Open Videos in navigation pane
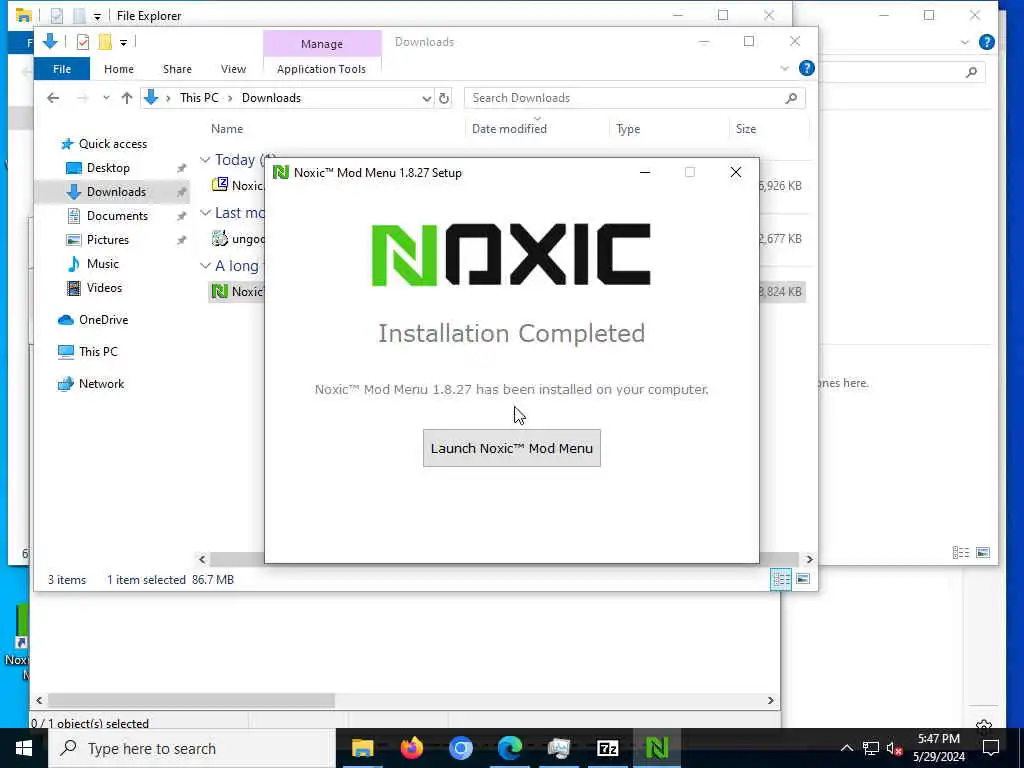1024x768 pixels. pyautogui.click(x=104, y=288)
